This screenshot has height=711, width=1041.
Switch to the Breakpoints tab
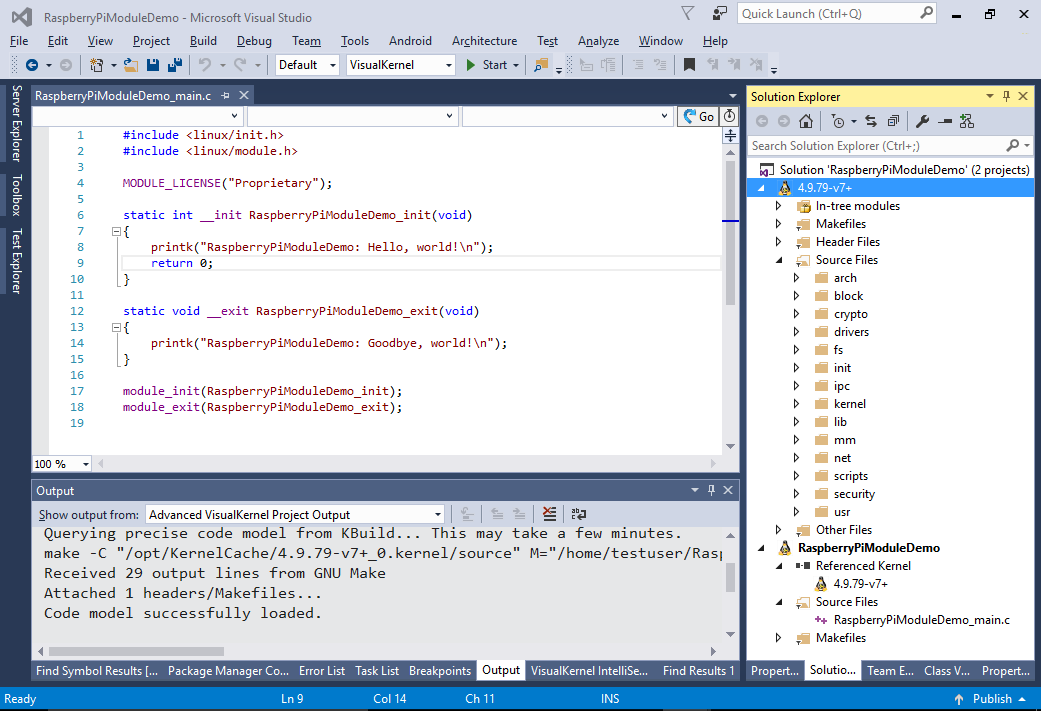440,671
